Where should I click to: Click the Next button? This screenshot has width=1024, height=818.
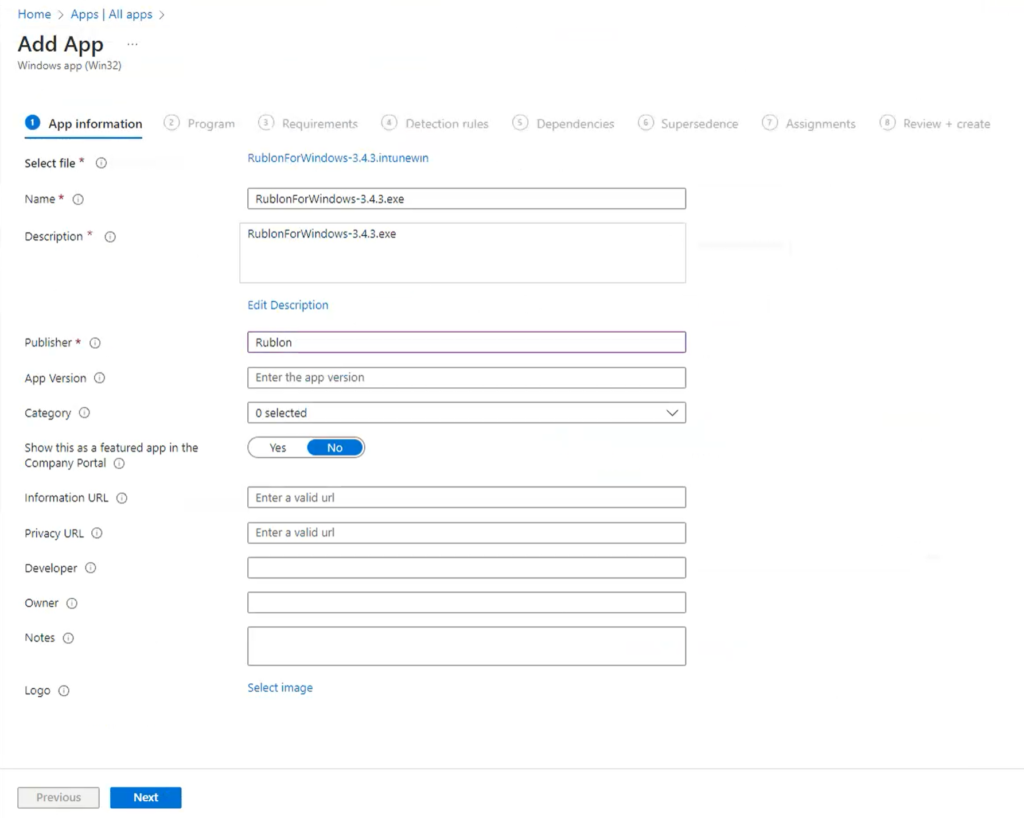point(145,797)
